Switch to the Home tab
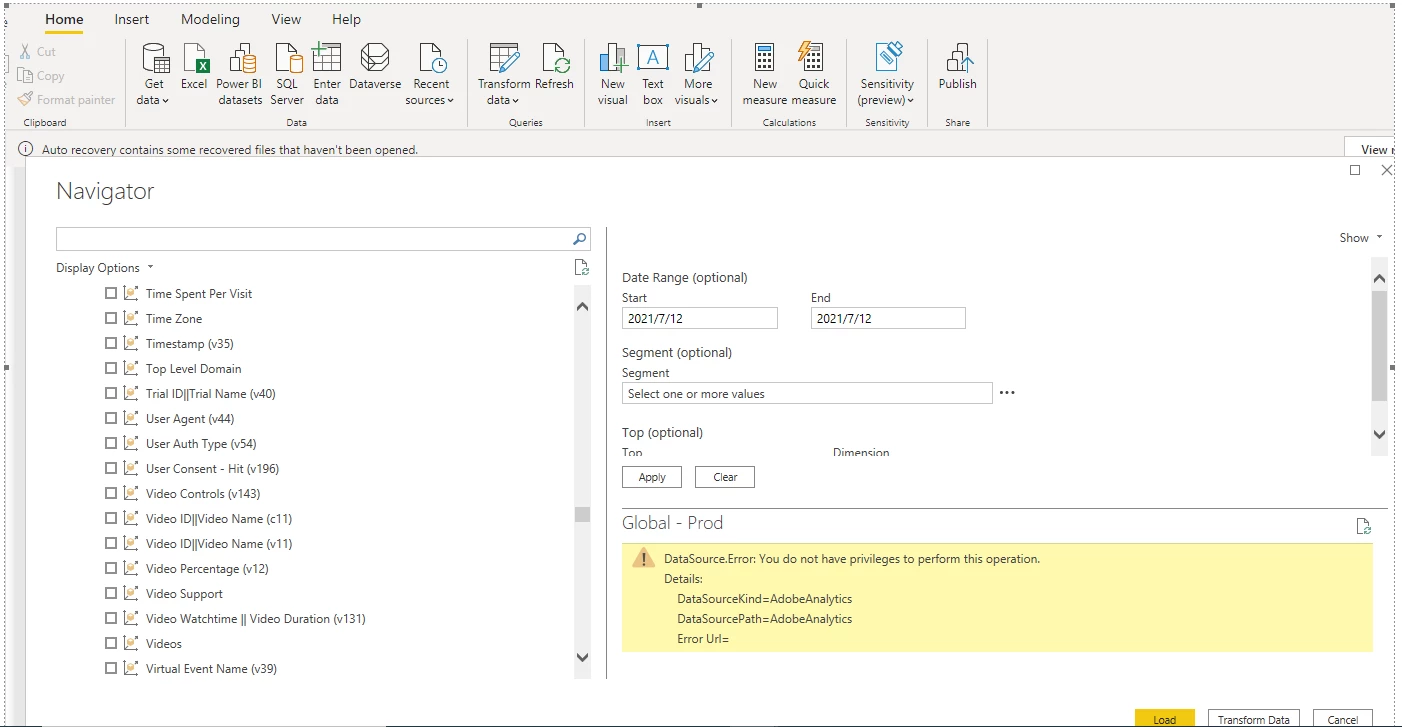The width and height of the screenshot is (1402, 727). point(65,19)
